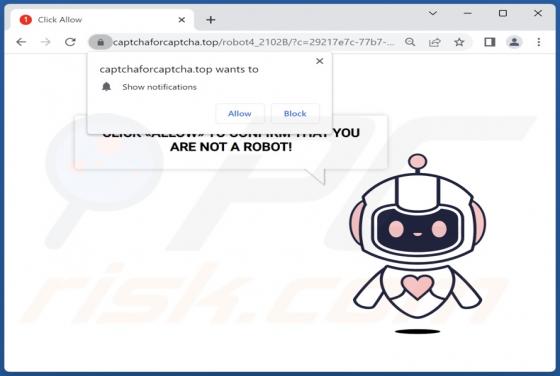
Task: Open site info via the lock icon
Action: pos(100,42)
